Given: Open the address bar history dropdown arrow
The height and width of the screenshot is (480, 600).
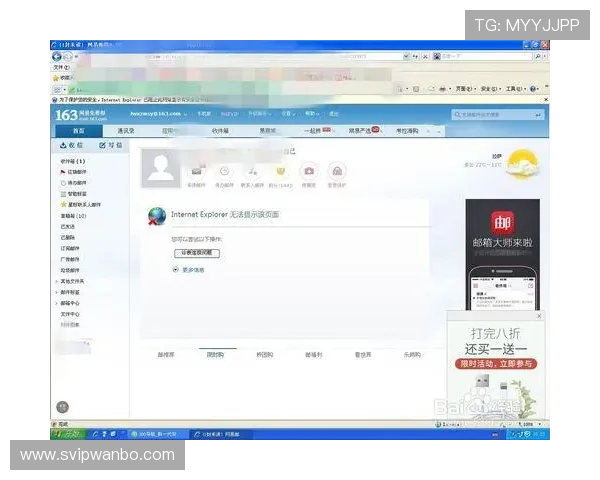Looking at the screenshot, I should 406,57.
